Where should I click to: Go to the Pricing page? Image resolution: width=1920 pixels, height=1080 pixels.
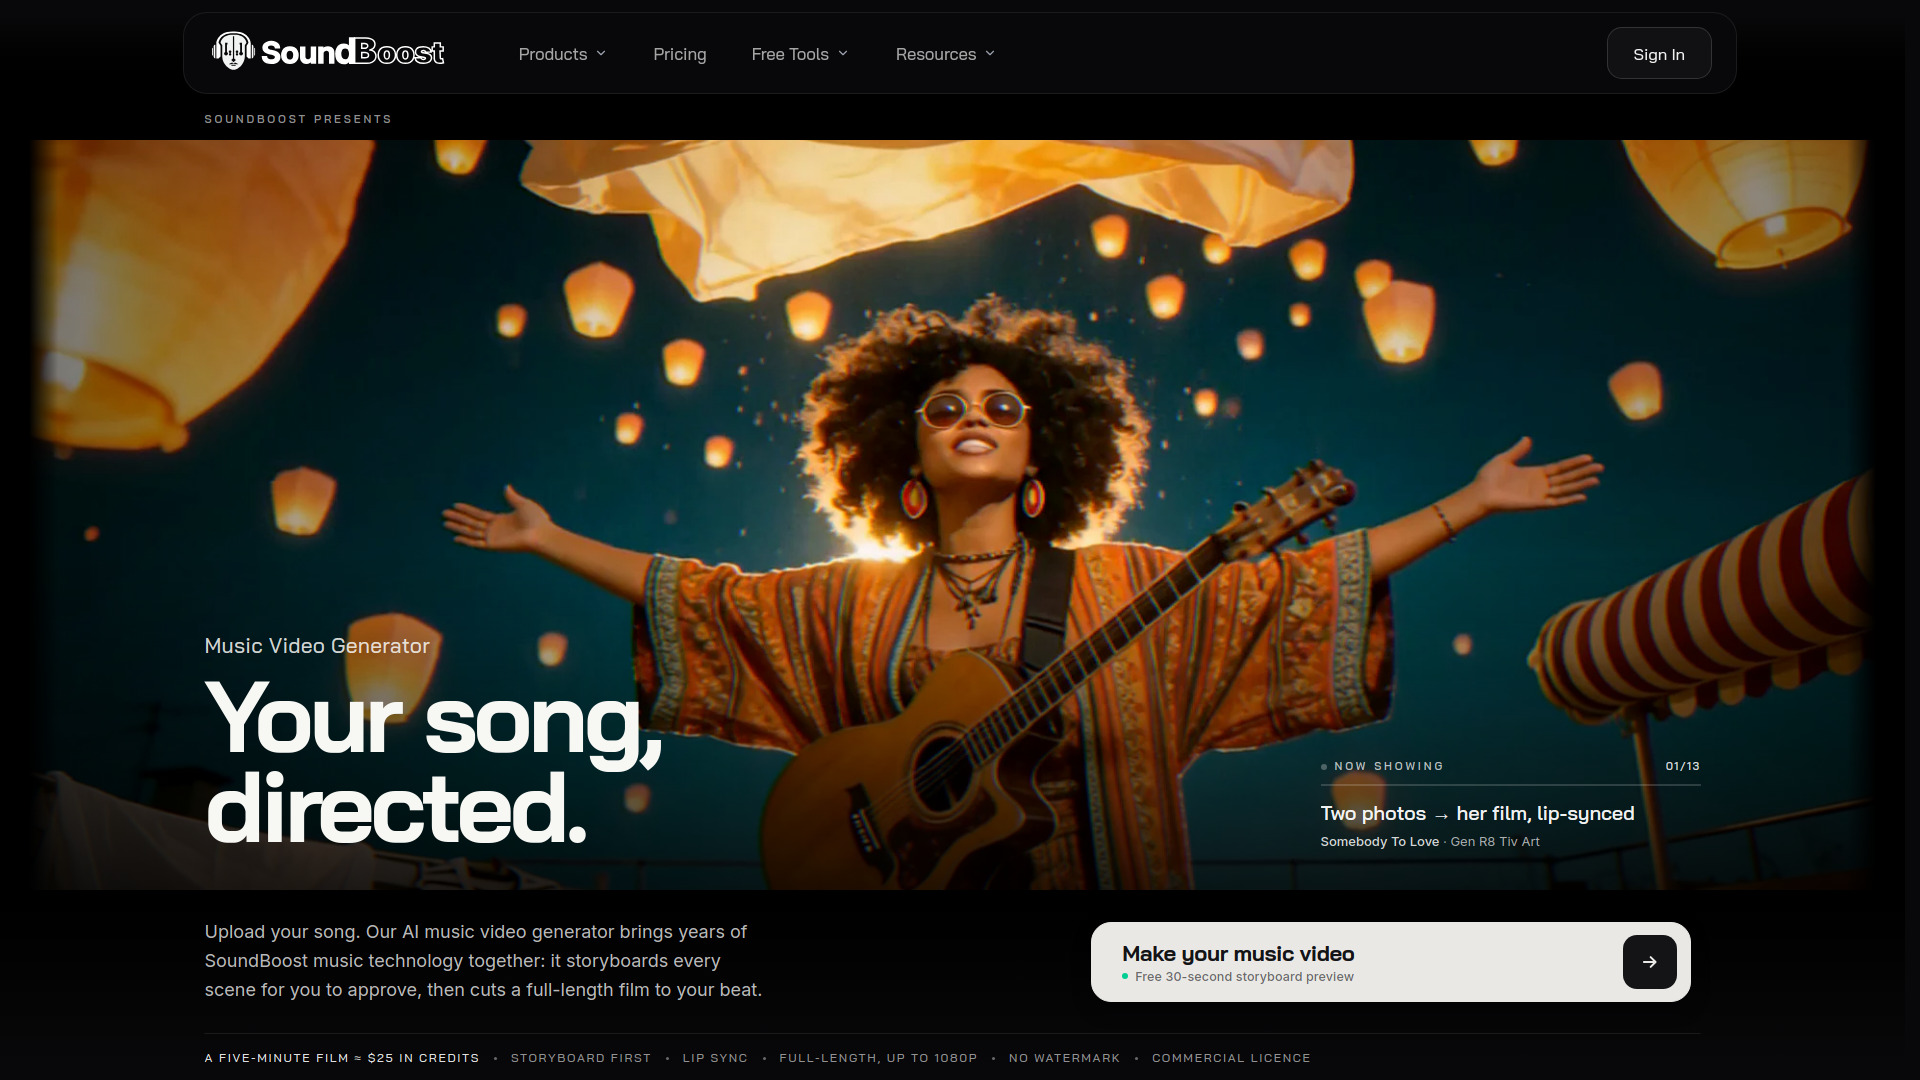click(679, 54)
